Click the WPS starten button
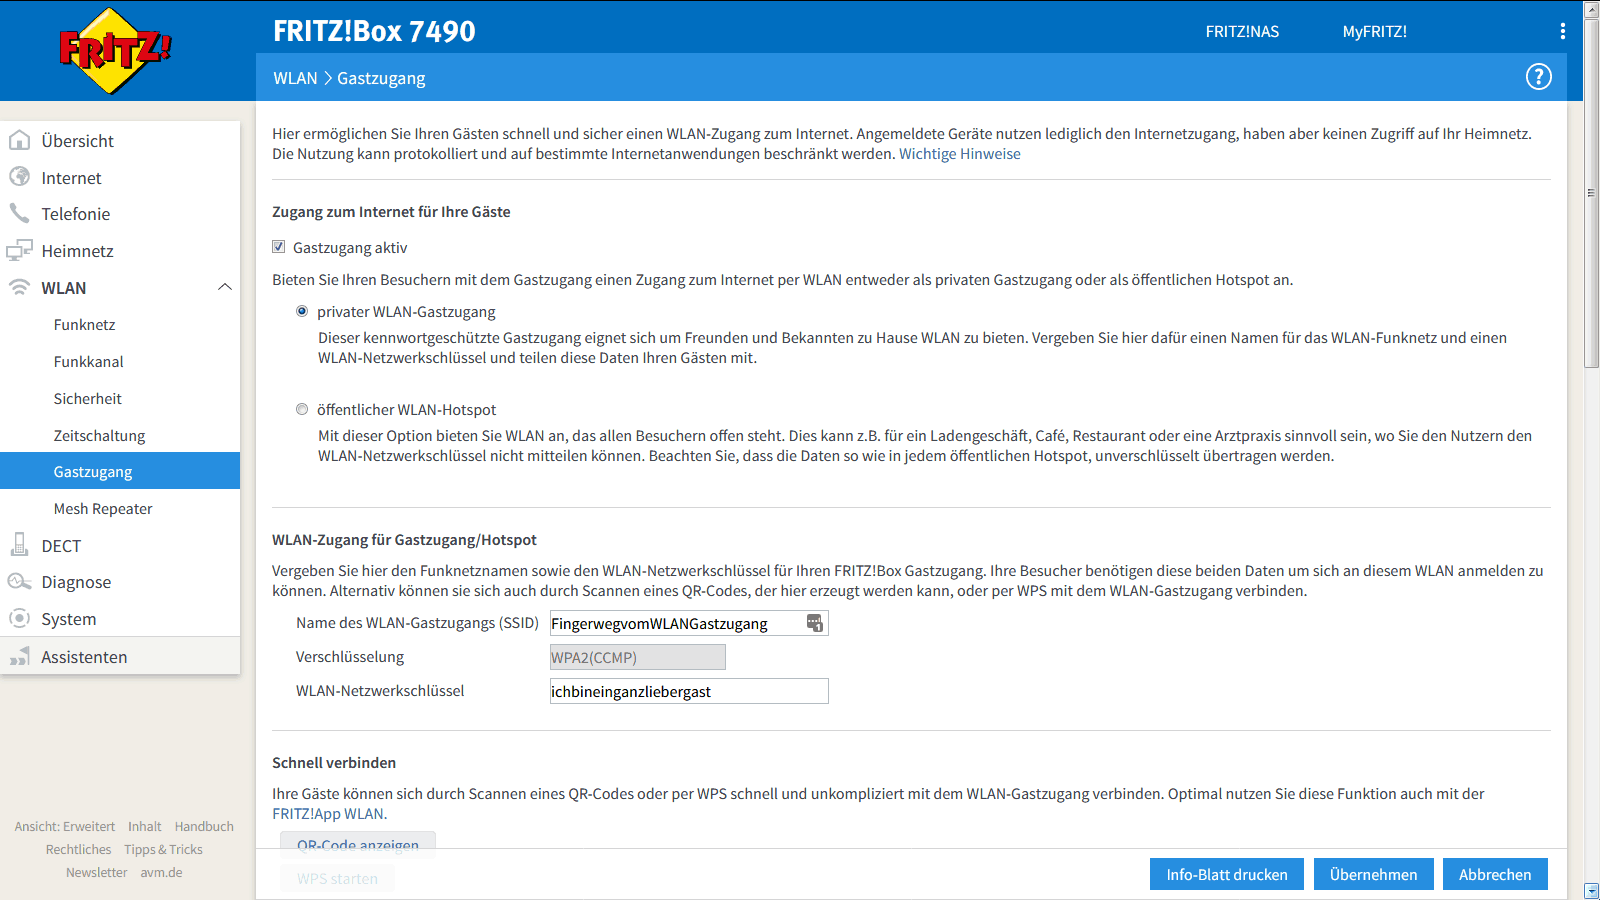 point(337,878)
